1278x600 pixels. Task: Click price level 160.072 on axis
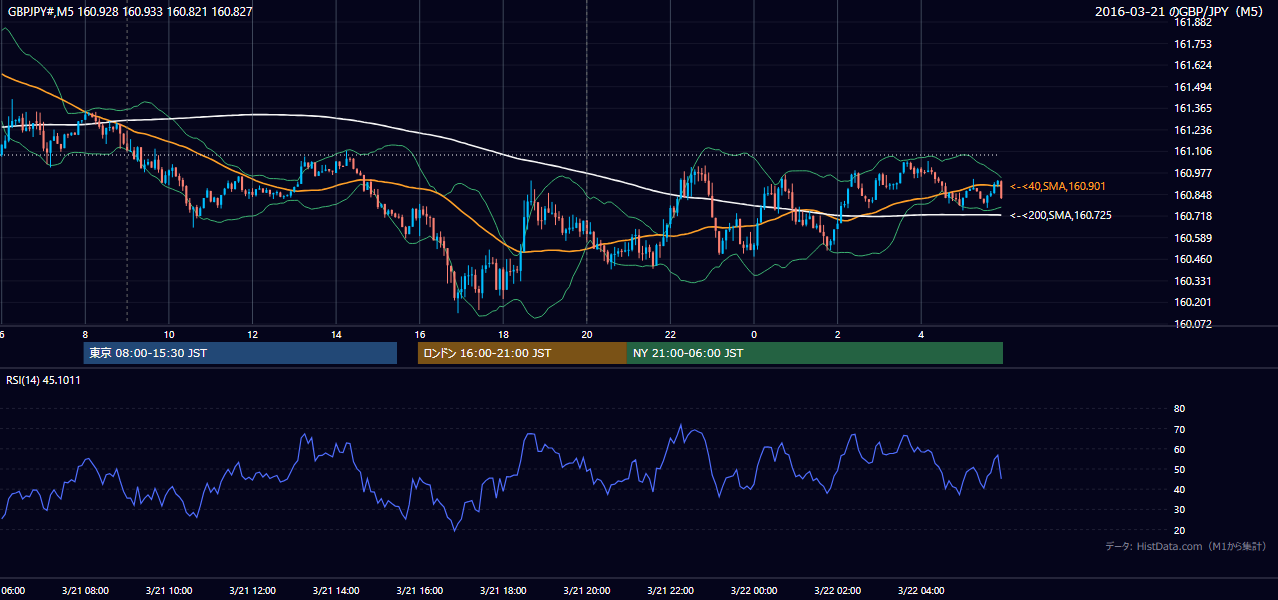coord(1193,325)
